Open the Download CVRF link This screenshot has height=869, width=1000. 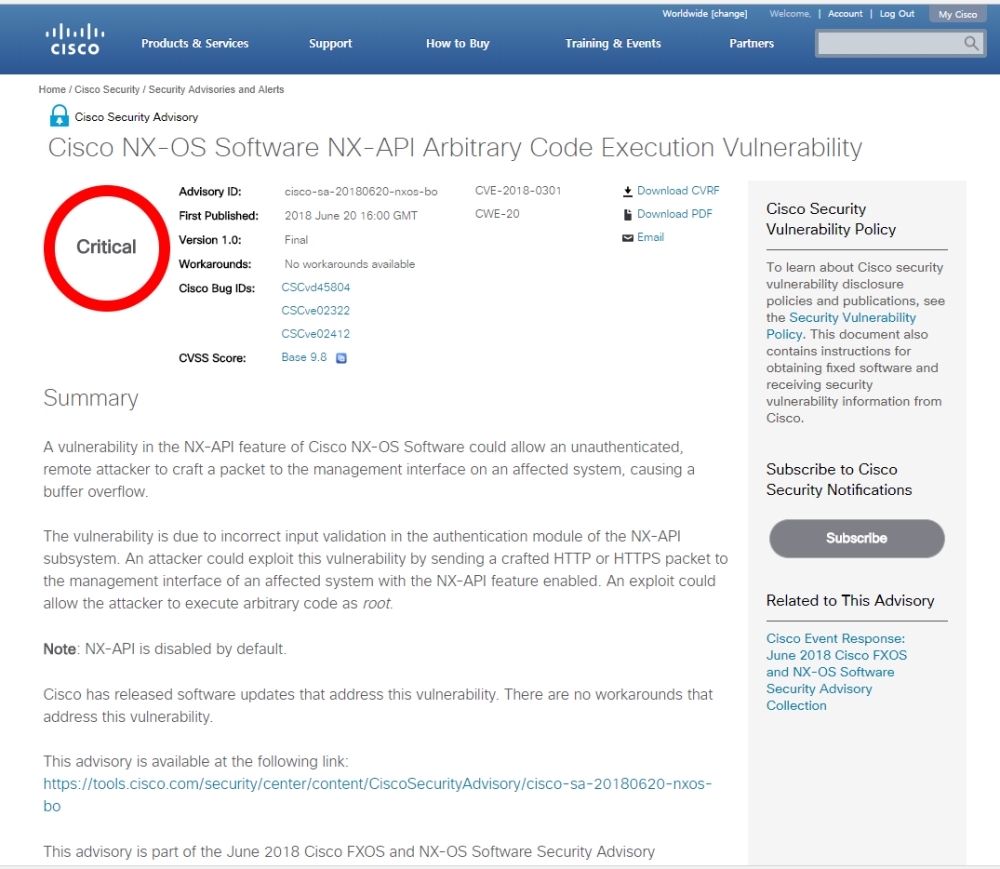click(678, 191)
